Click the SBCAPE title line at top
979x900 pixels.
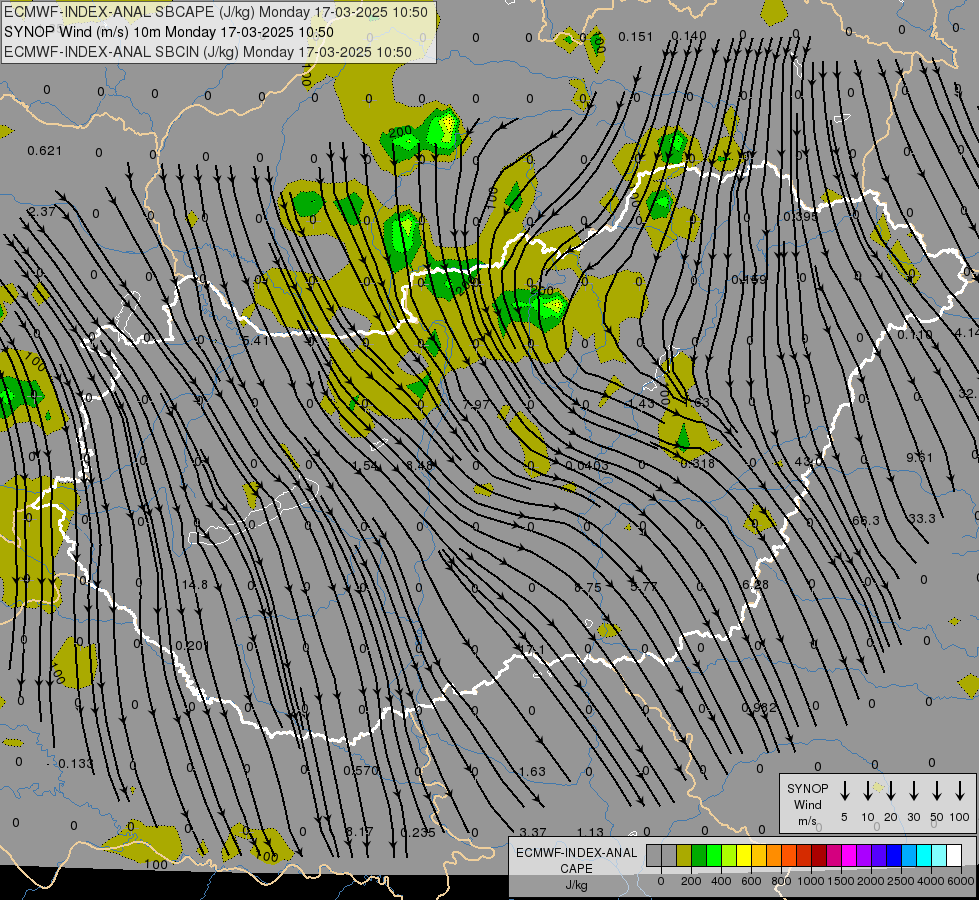click(216, 12)
